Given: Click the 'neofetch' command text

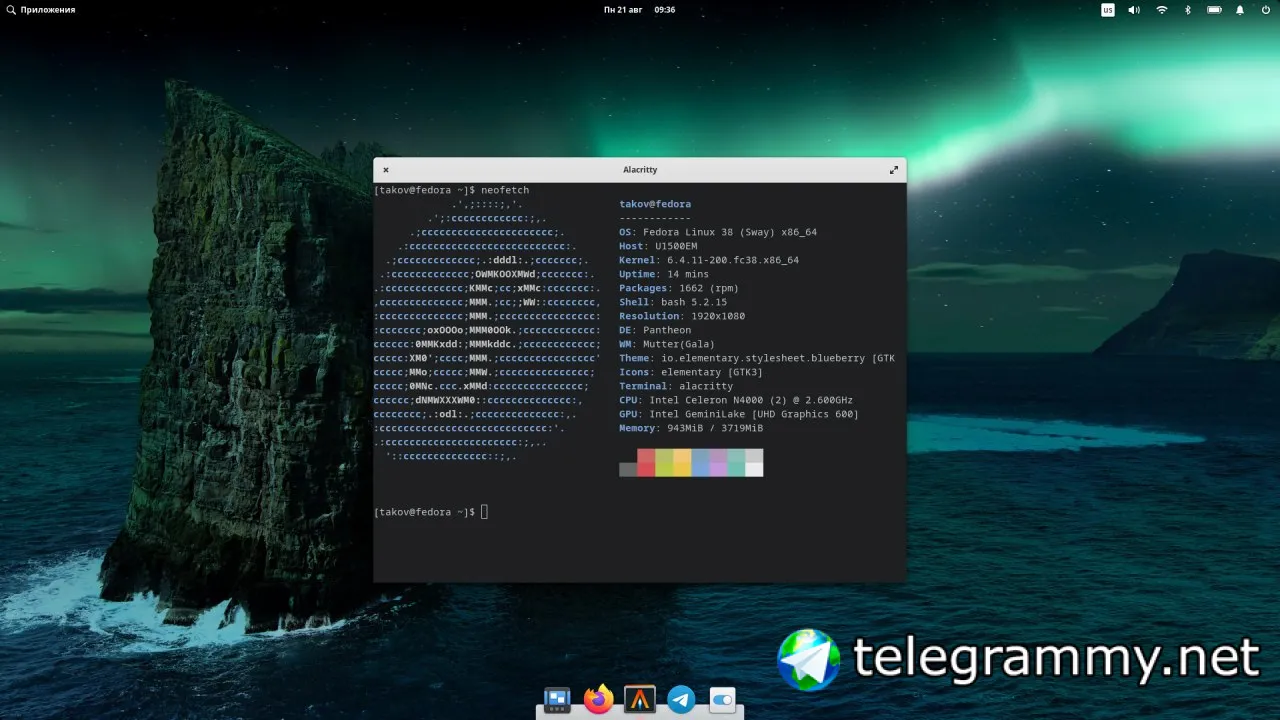Looking at the screenshot, I should [x=505, y=190].
